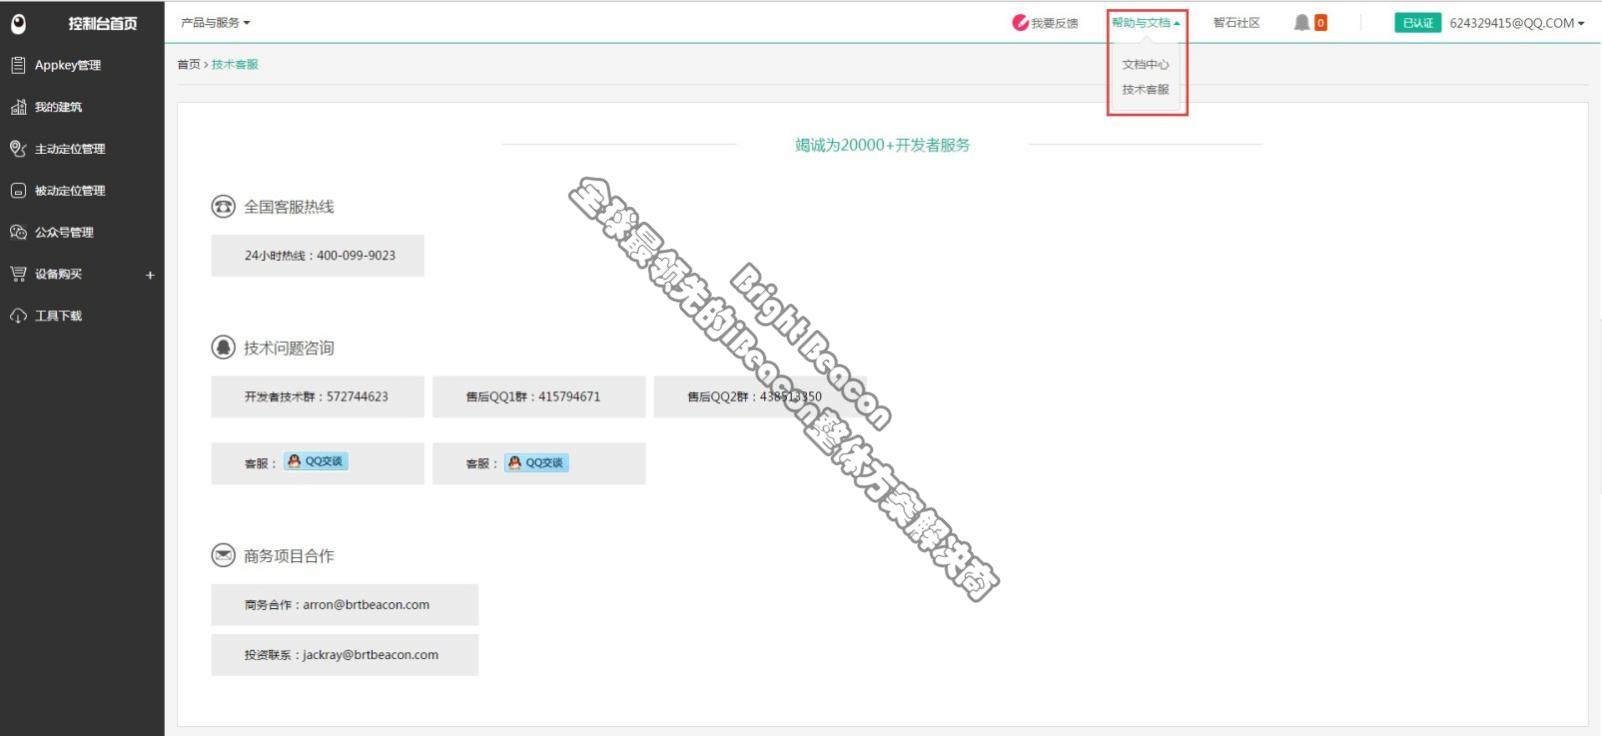Click the 我的建筑 building icon
Screen dimensions: 1602x736
click(x=18, y=107)
